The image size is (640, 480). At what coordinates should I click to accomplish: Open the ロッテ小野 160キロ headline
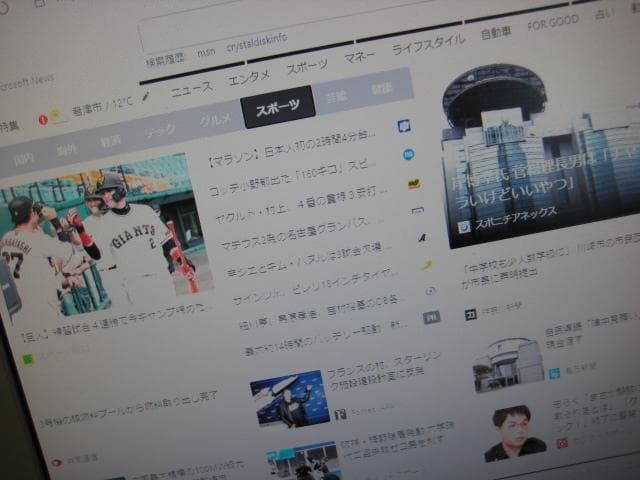tap(292, 178)
